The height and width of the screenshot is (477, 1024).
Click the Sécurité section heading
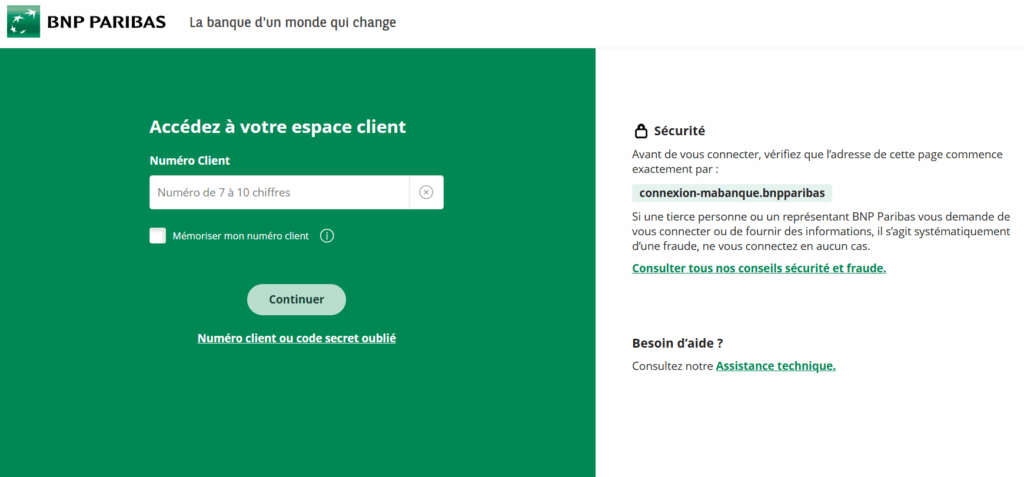pos(679,131)
